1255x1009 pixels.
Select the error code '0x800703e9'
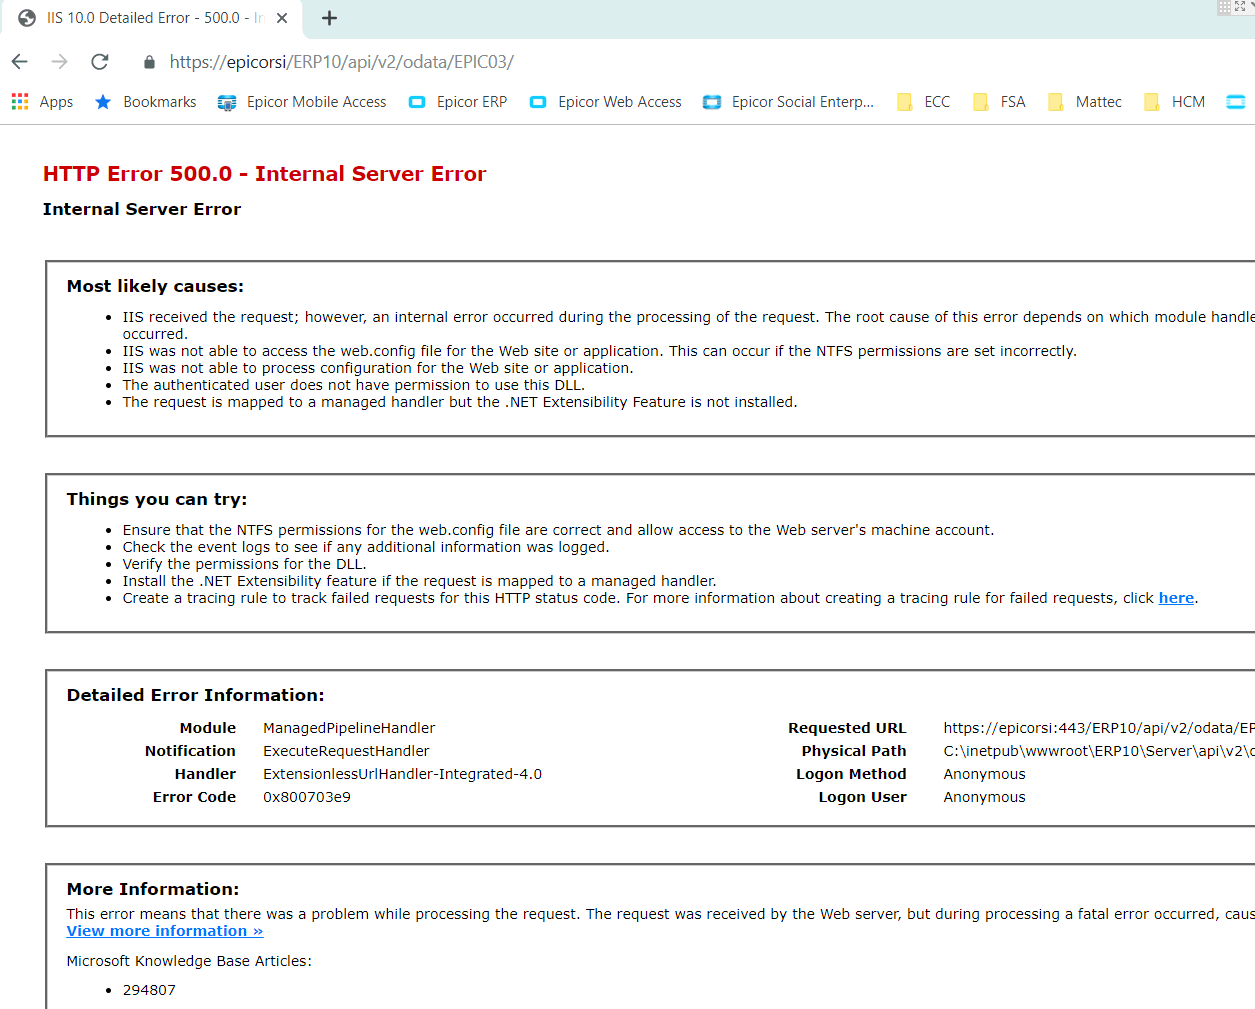coord(307,797)
